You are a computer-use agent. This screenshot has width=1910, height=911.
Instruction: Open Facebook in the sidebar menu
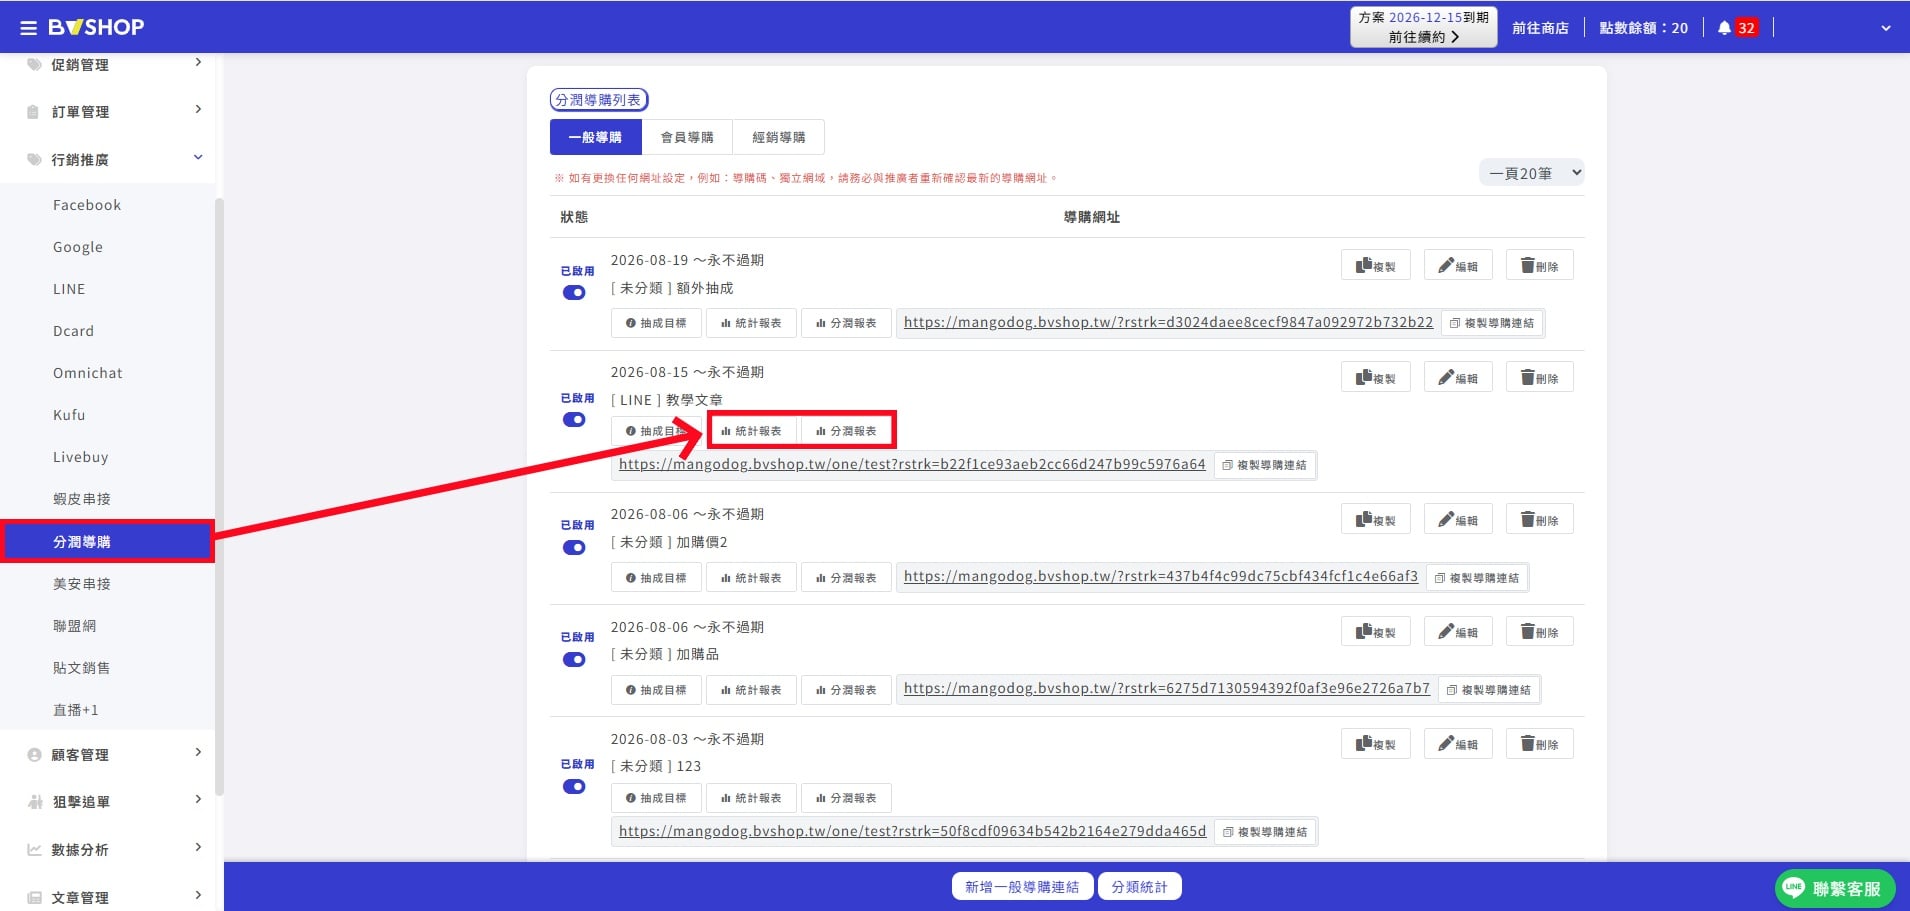tap(87, 205)
